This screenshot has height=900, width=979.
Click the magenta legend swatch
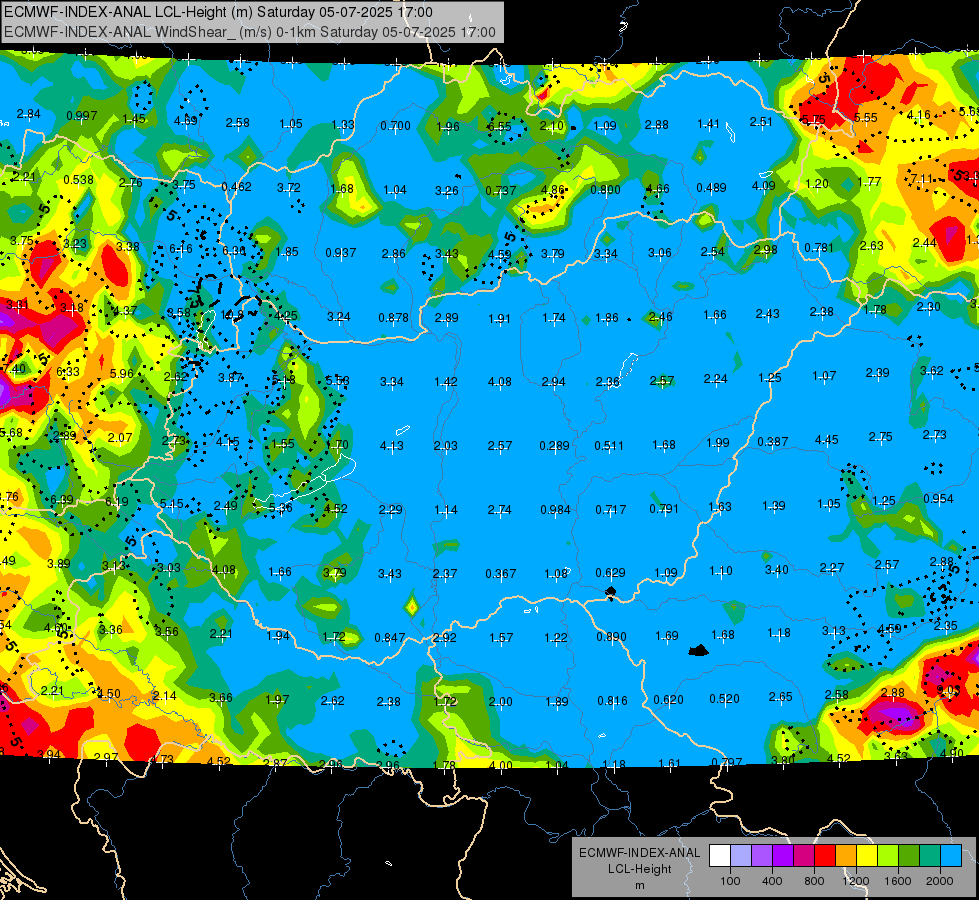[804, 856]
